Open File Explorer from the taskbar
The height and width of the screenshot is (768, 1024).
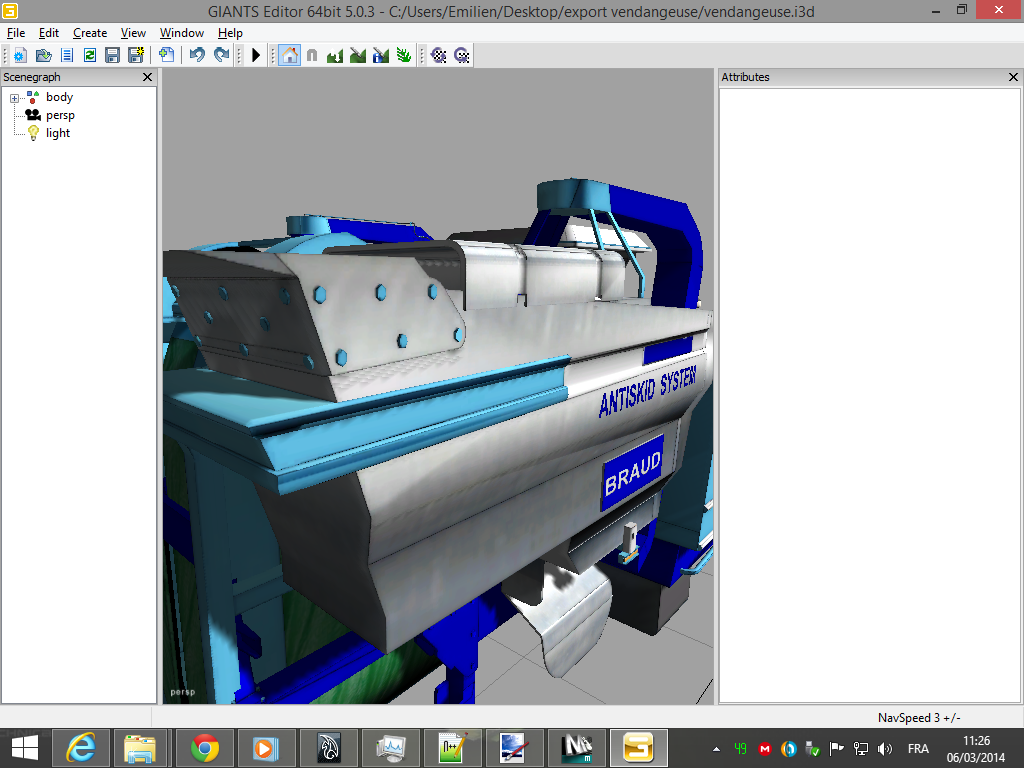pyautogui.click(x=140, y=748)
